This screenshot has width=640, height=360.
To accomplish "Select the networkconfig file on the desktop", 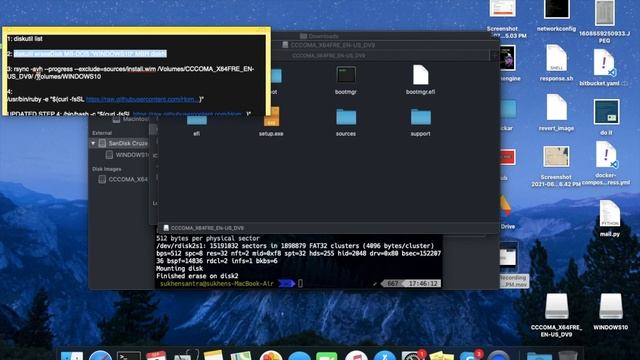I will coord(556,16).
